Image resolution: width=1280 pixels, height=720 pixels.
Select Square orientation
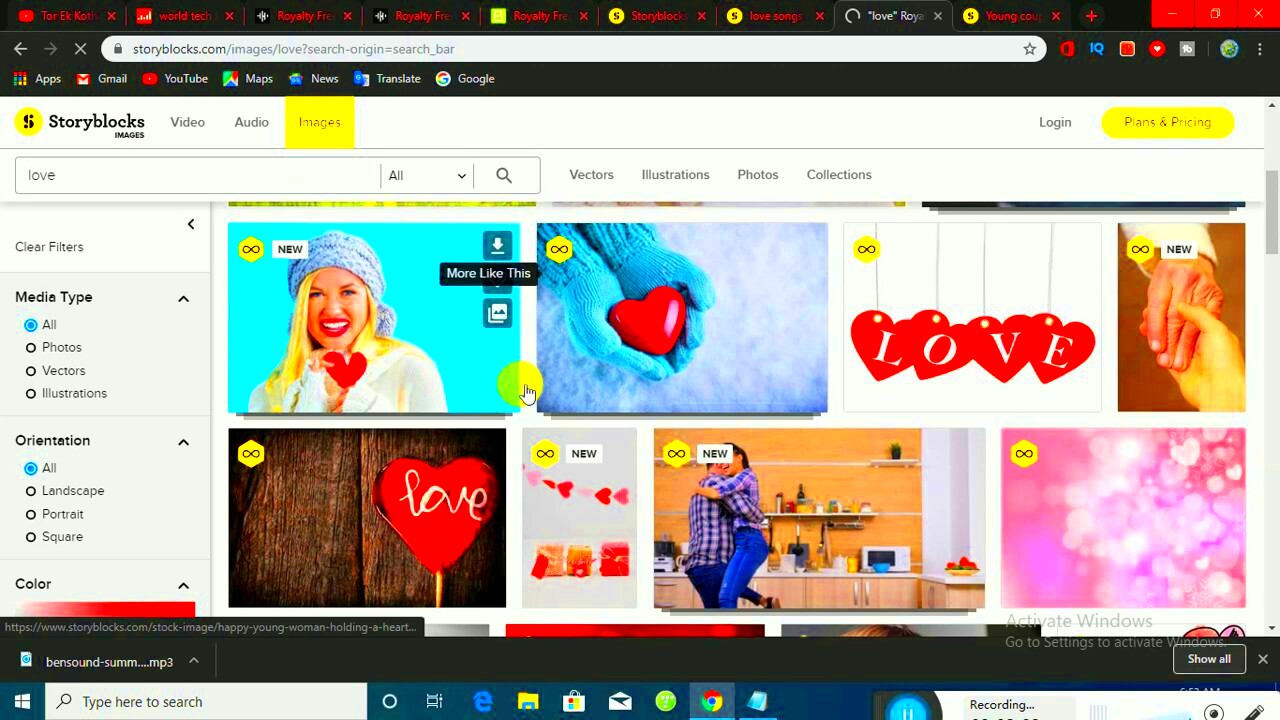(31, 537)
